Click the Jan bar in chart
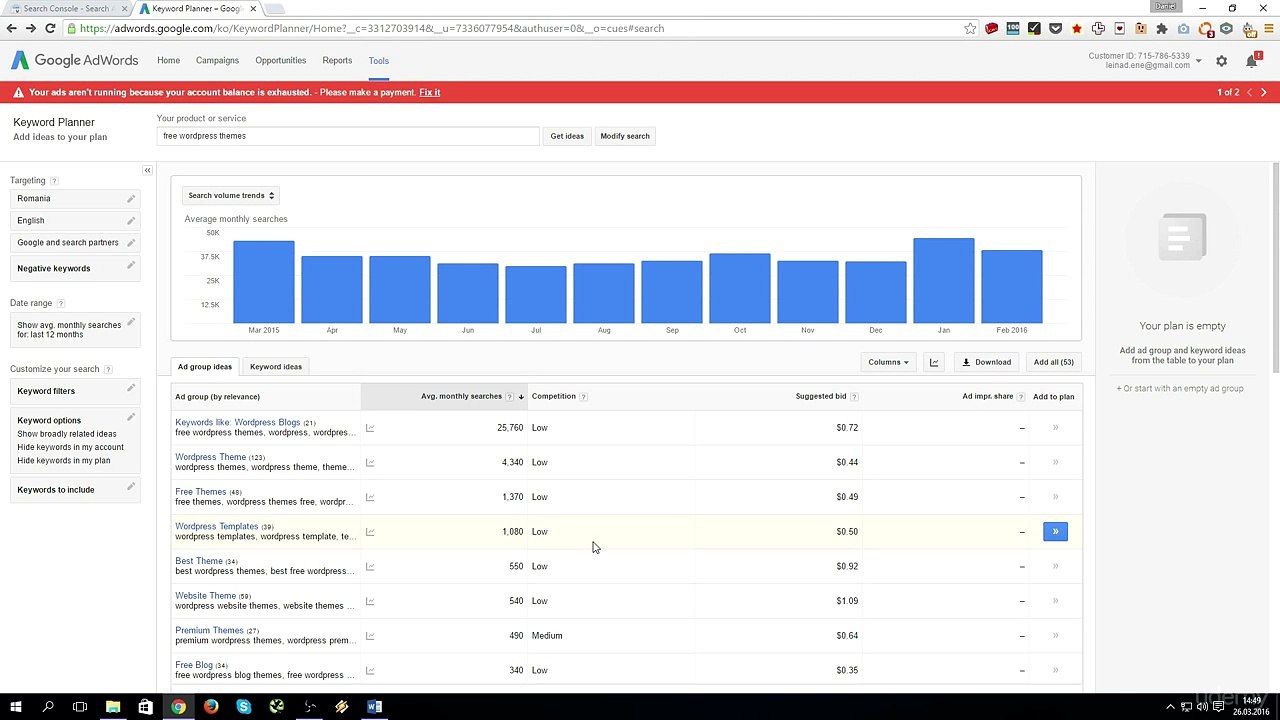The width and height of the screenshot is (1280, 720). coord(943,281)
